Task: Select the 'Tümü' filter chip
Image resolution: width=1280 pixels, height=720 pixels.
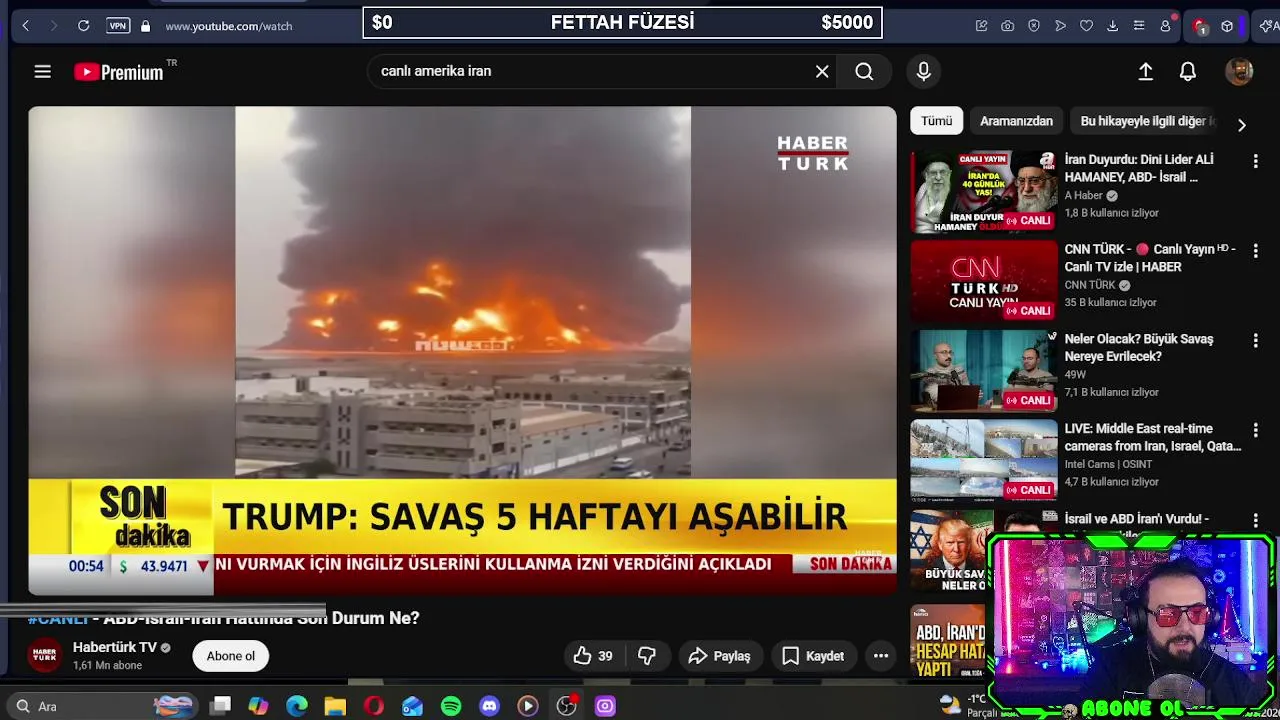Action: pos(937,121)
